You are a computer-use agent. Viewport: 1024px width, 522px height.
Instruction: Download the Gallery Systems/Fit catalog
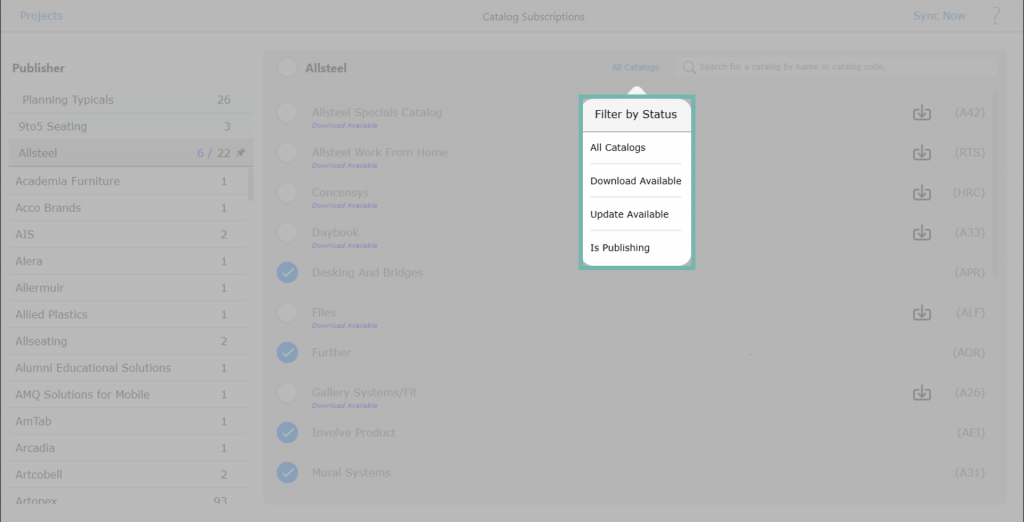tap(921, 393)
